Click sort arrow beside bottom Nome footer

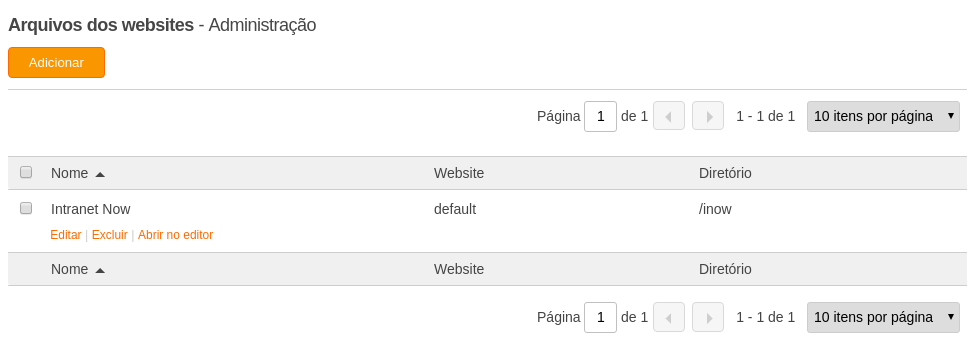100,270
